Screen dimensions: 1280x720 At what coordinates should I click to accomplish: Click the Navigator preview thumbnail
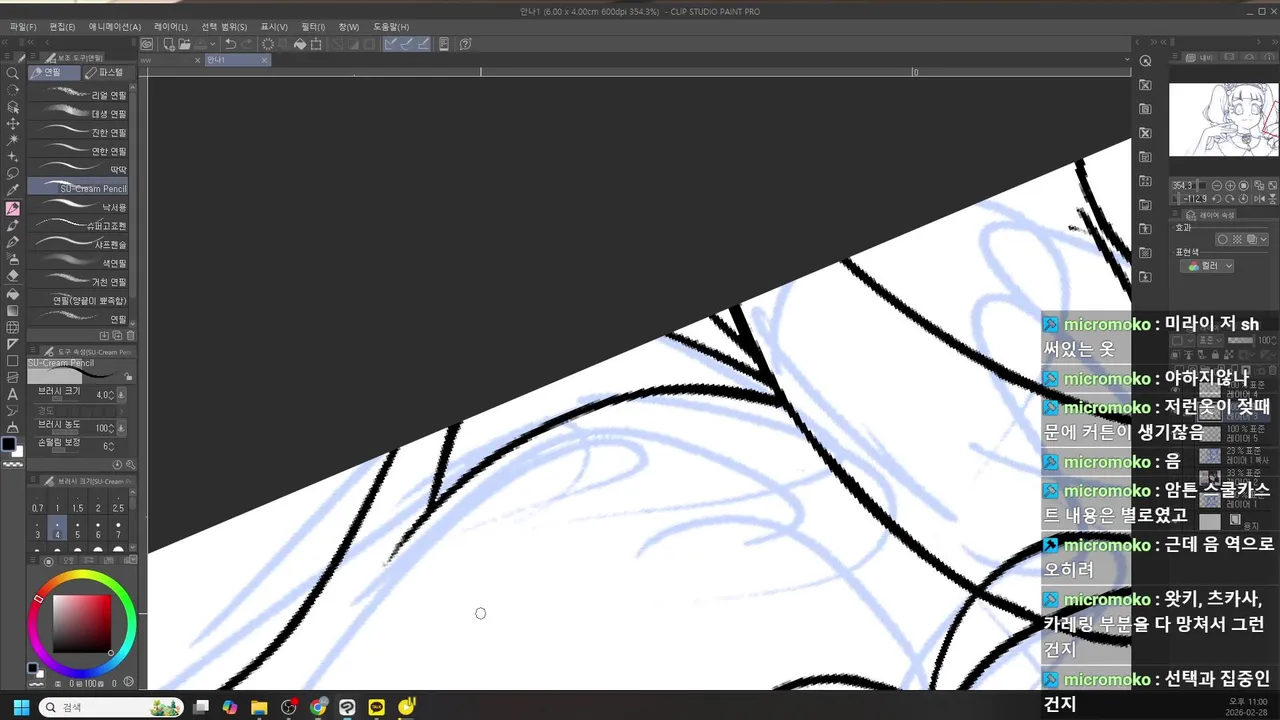tap(1224, 119)
